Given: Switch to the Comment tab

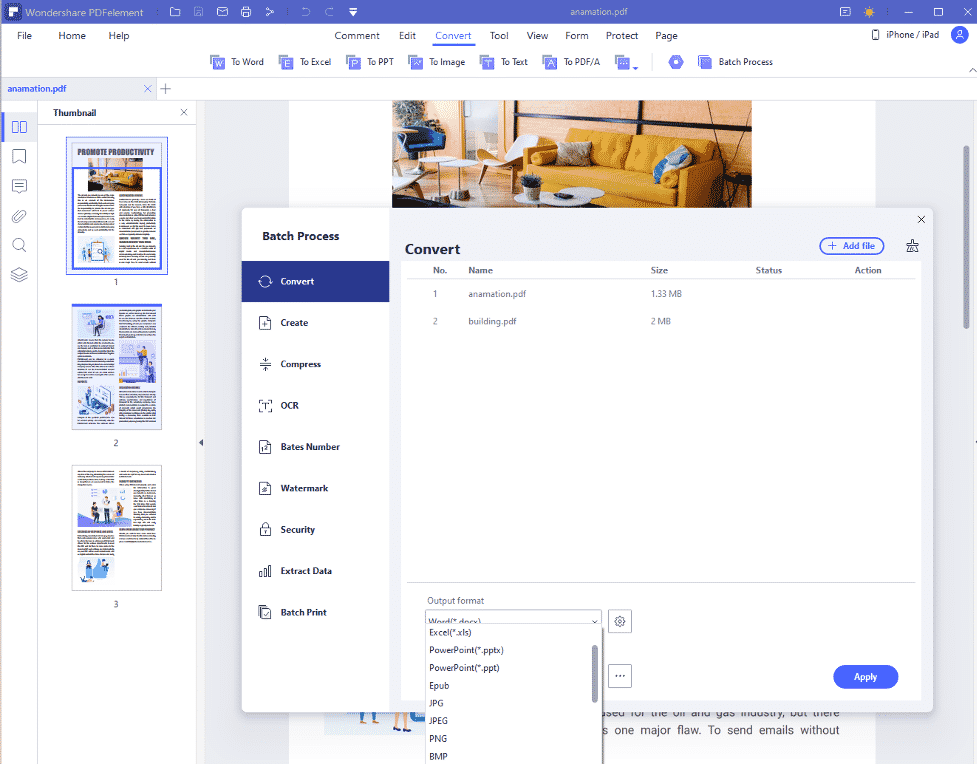Looking at the screenshot, I should [356, 36].
